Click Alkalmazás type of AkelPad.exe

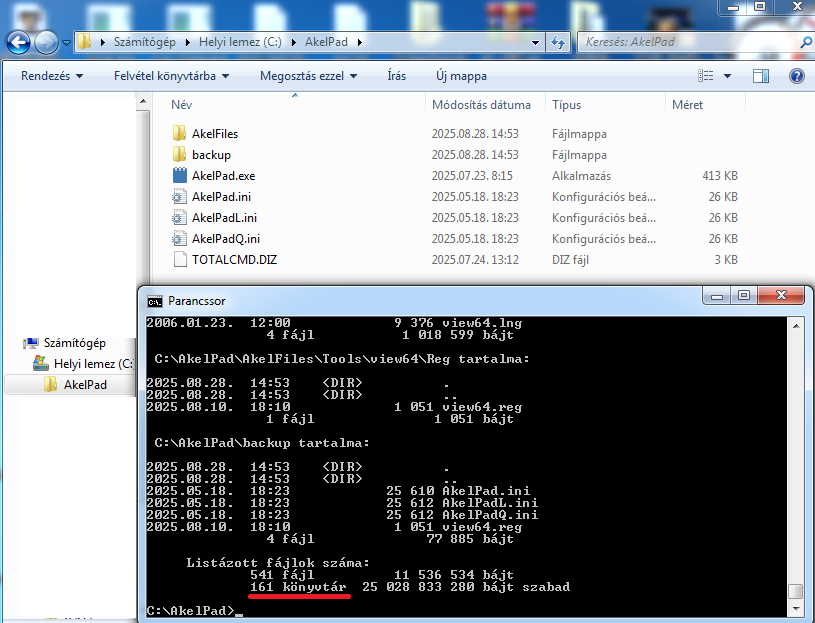coord(581,176)
